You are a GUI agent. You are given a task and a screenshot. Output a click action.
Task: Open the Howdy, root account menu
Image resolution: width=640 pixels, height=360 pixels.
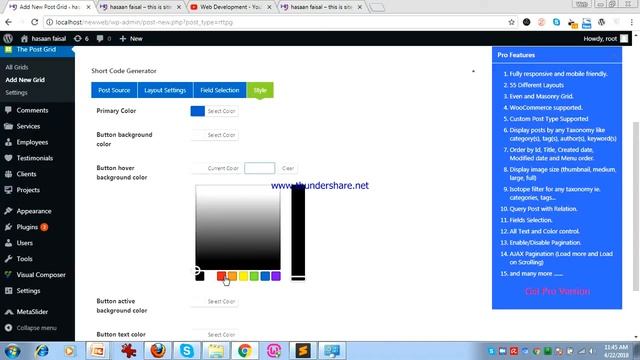[x=606, y=38]
